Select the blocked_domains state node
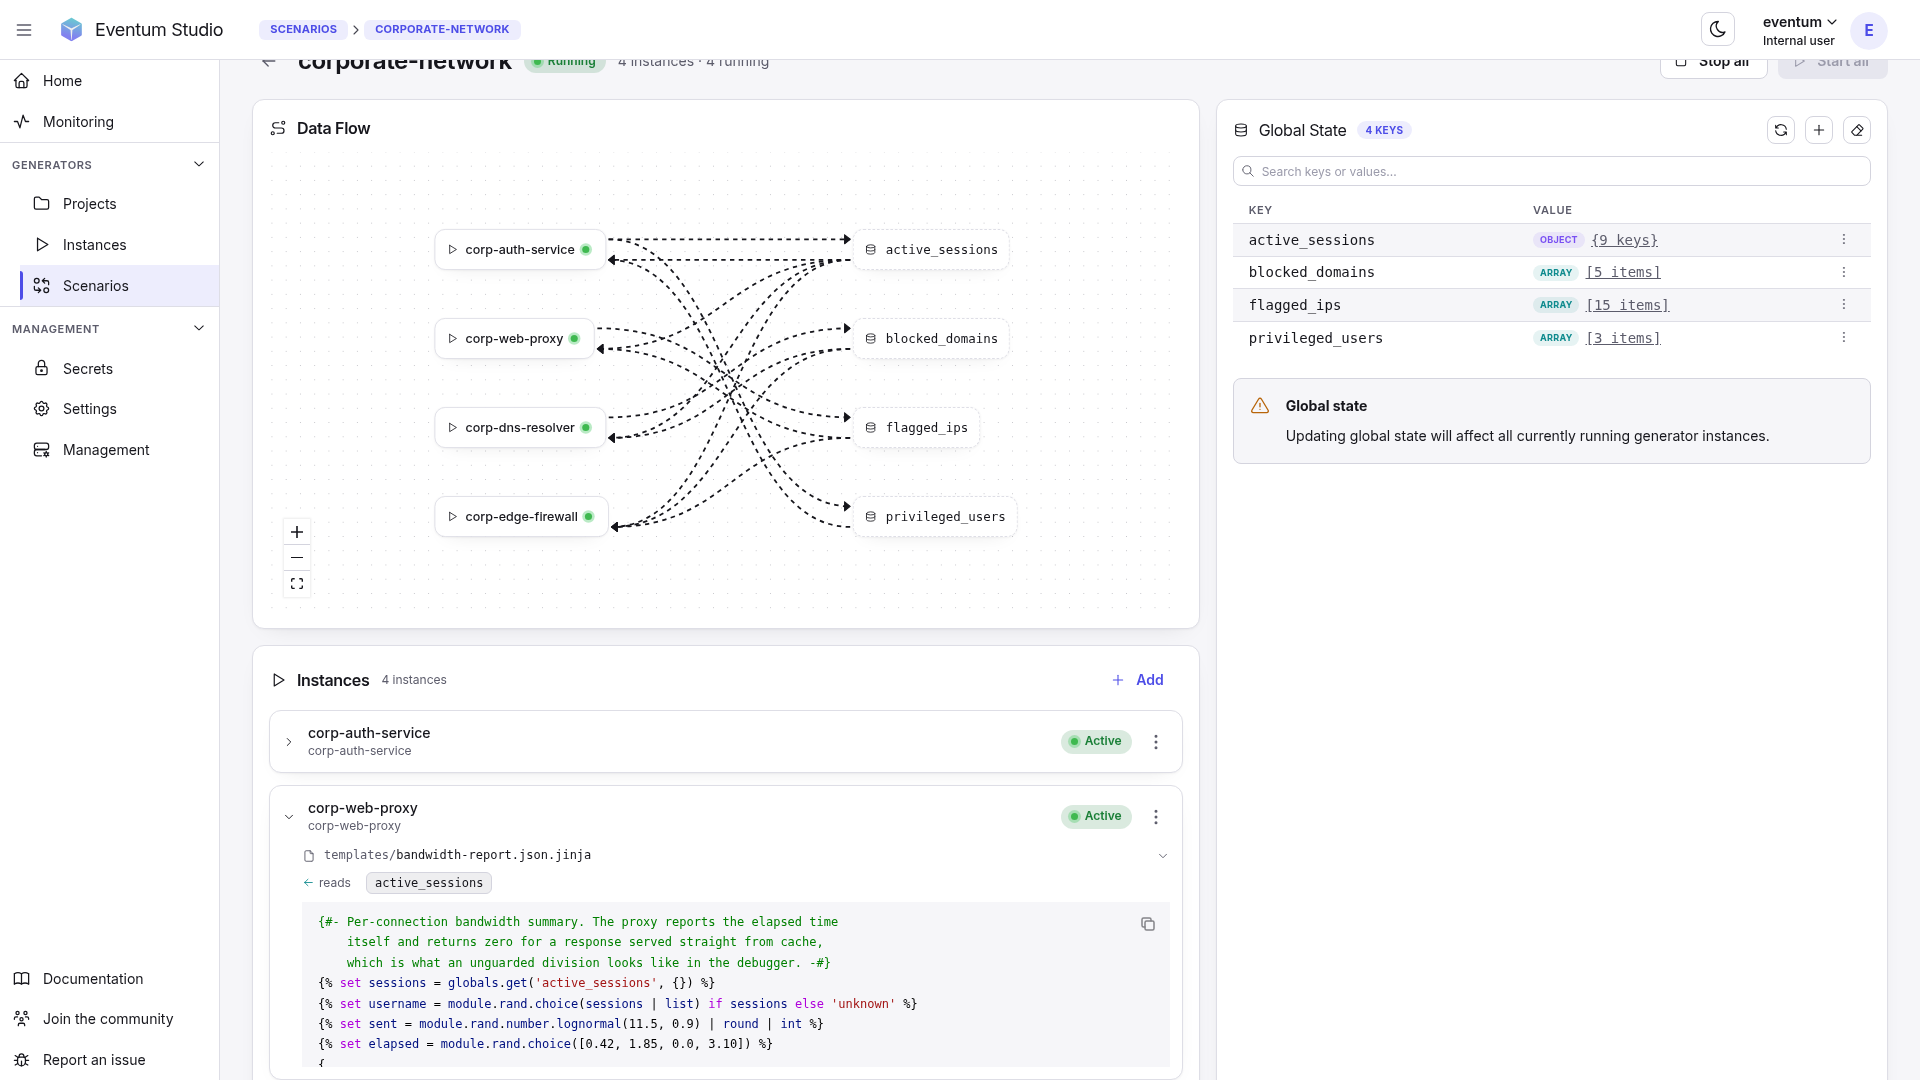The image size is (1920, 1080). pos(931,339)
